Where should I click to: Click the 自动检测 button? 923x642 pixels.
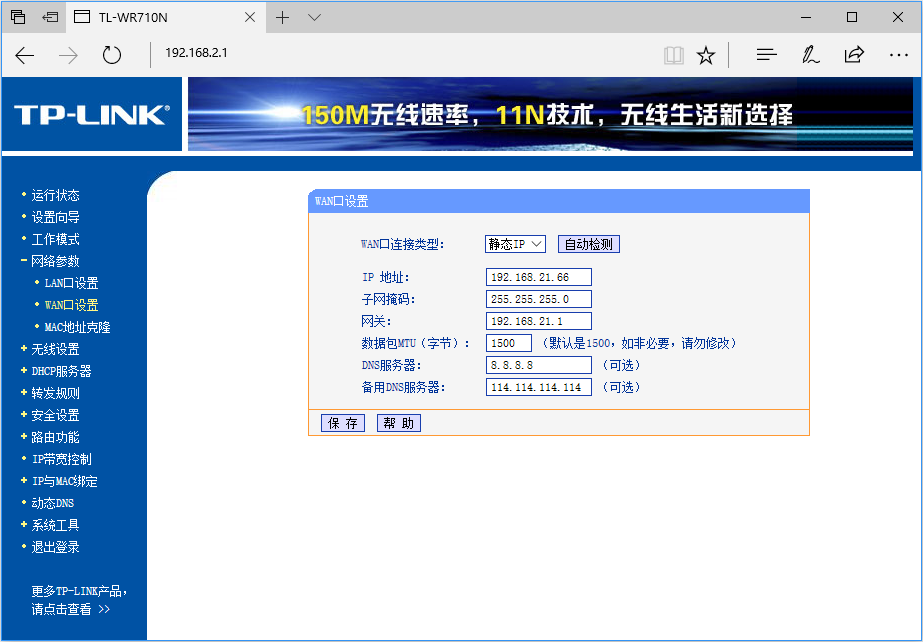pyautogui.click(x=589, y=244)
